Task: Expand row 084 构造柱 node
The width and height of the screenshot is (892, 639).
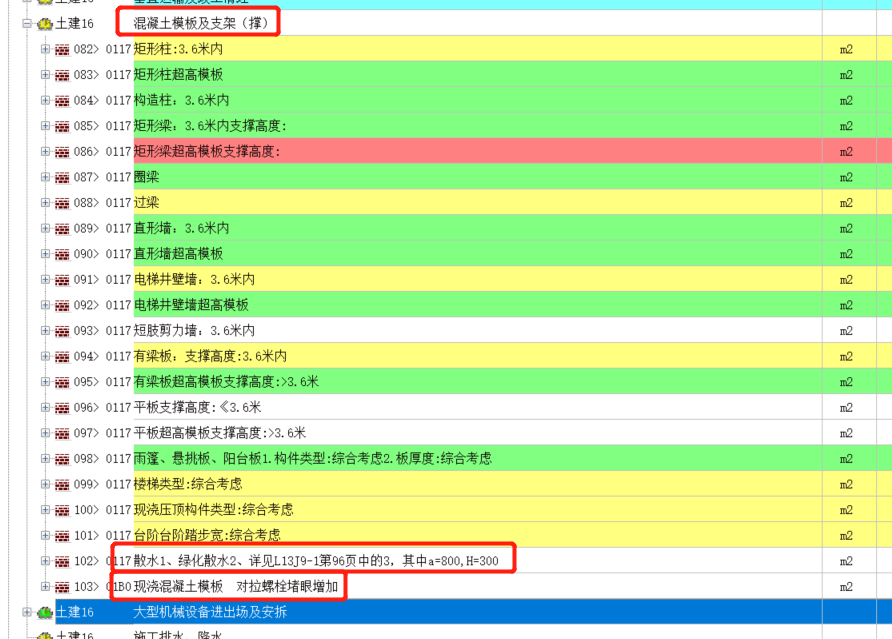Action: point(46,100)
